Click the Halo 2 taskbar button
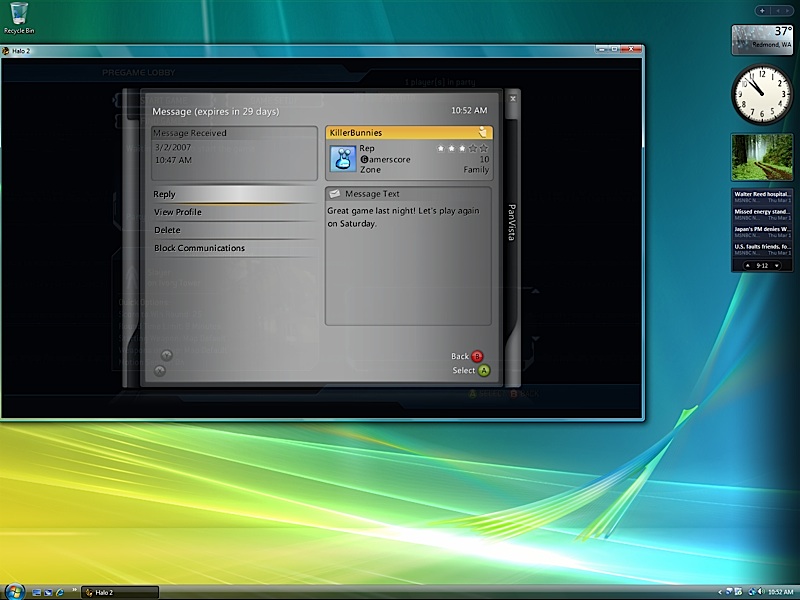Viewport: 800px width, 600px height. pos(119,592)
